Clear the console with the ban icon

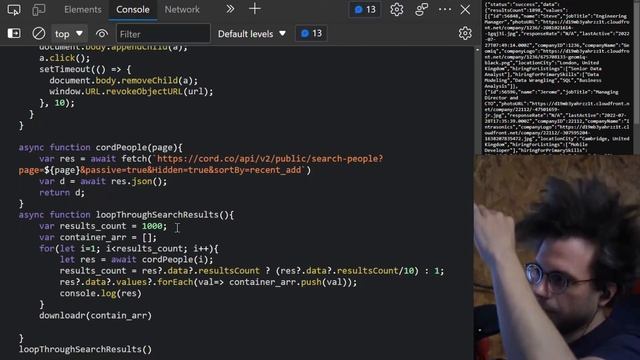(x=39, y=33)
